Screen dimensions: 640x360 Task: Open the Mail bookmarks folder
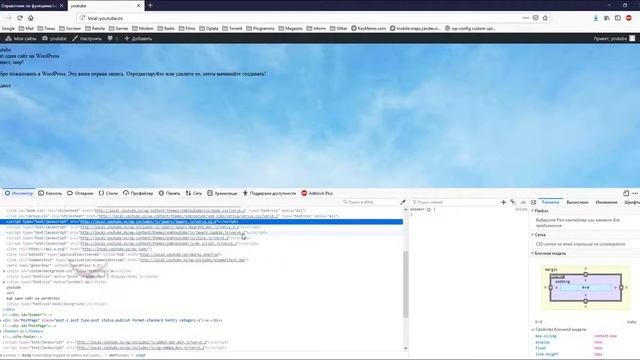coord(26,29)
